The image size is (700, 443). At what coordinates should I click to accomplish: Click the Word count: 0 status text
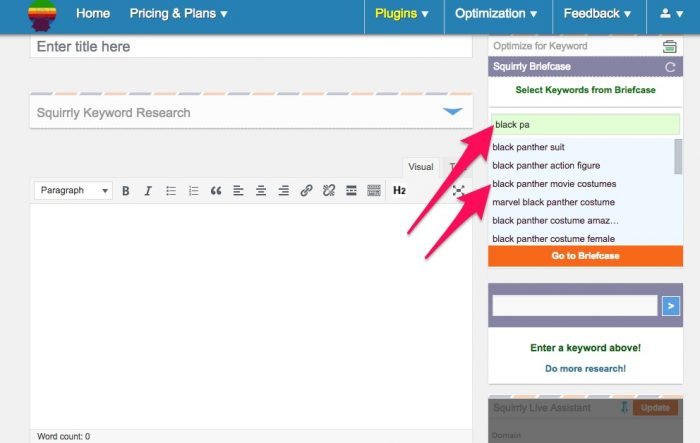pyautogui.click(x=63, y=436)
